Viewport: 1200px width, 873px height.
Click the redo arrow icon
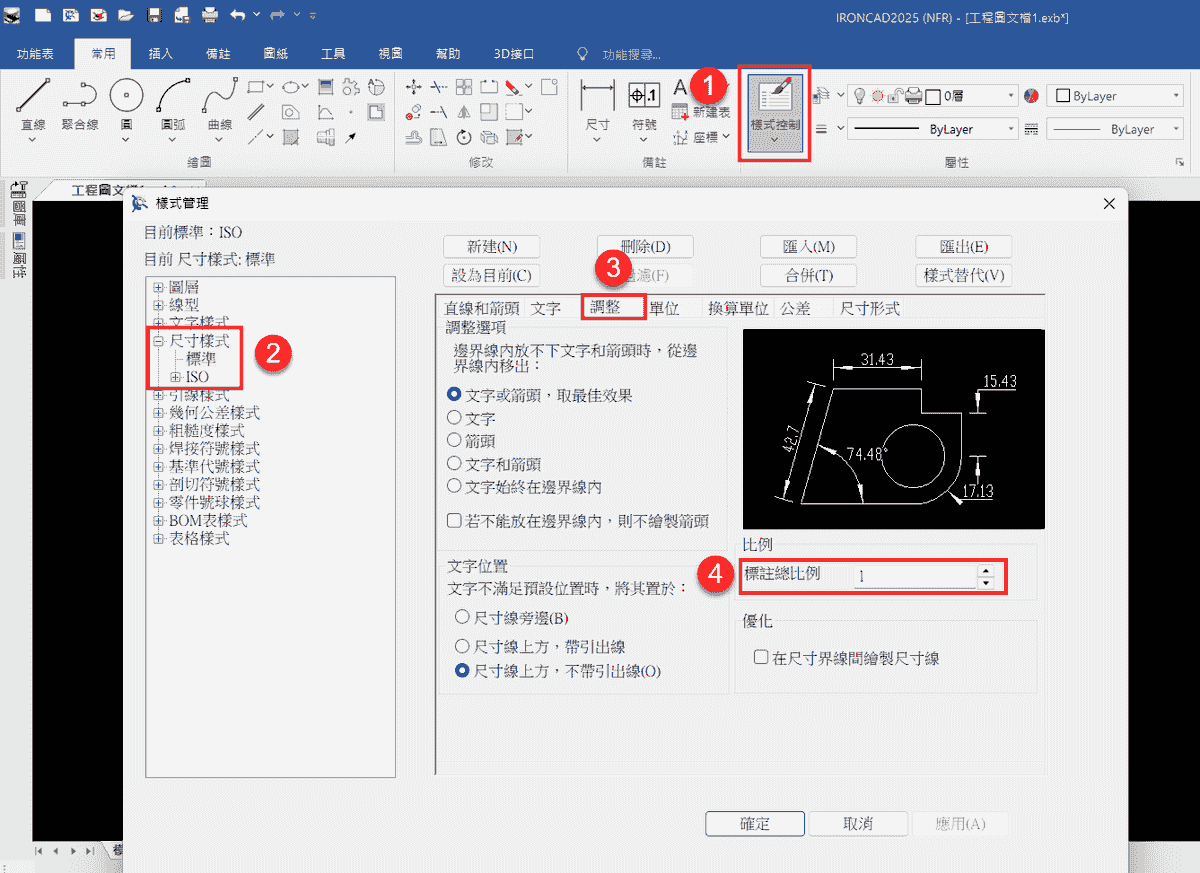(277, 15)
